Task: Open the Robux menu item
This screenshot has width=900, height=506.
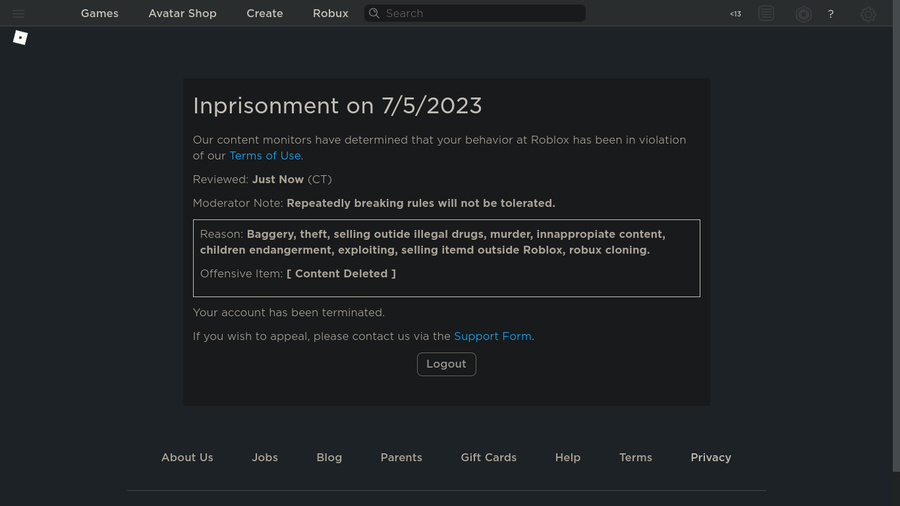Action: [x=330, y=14]
